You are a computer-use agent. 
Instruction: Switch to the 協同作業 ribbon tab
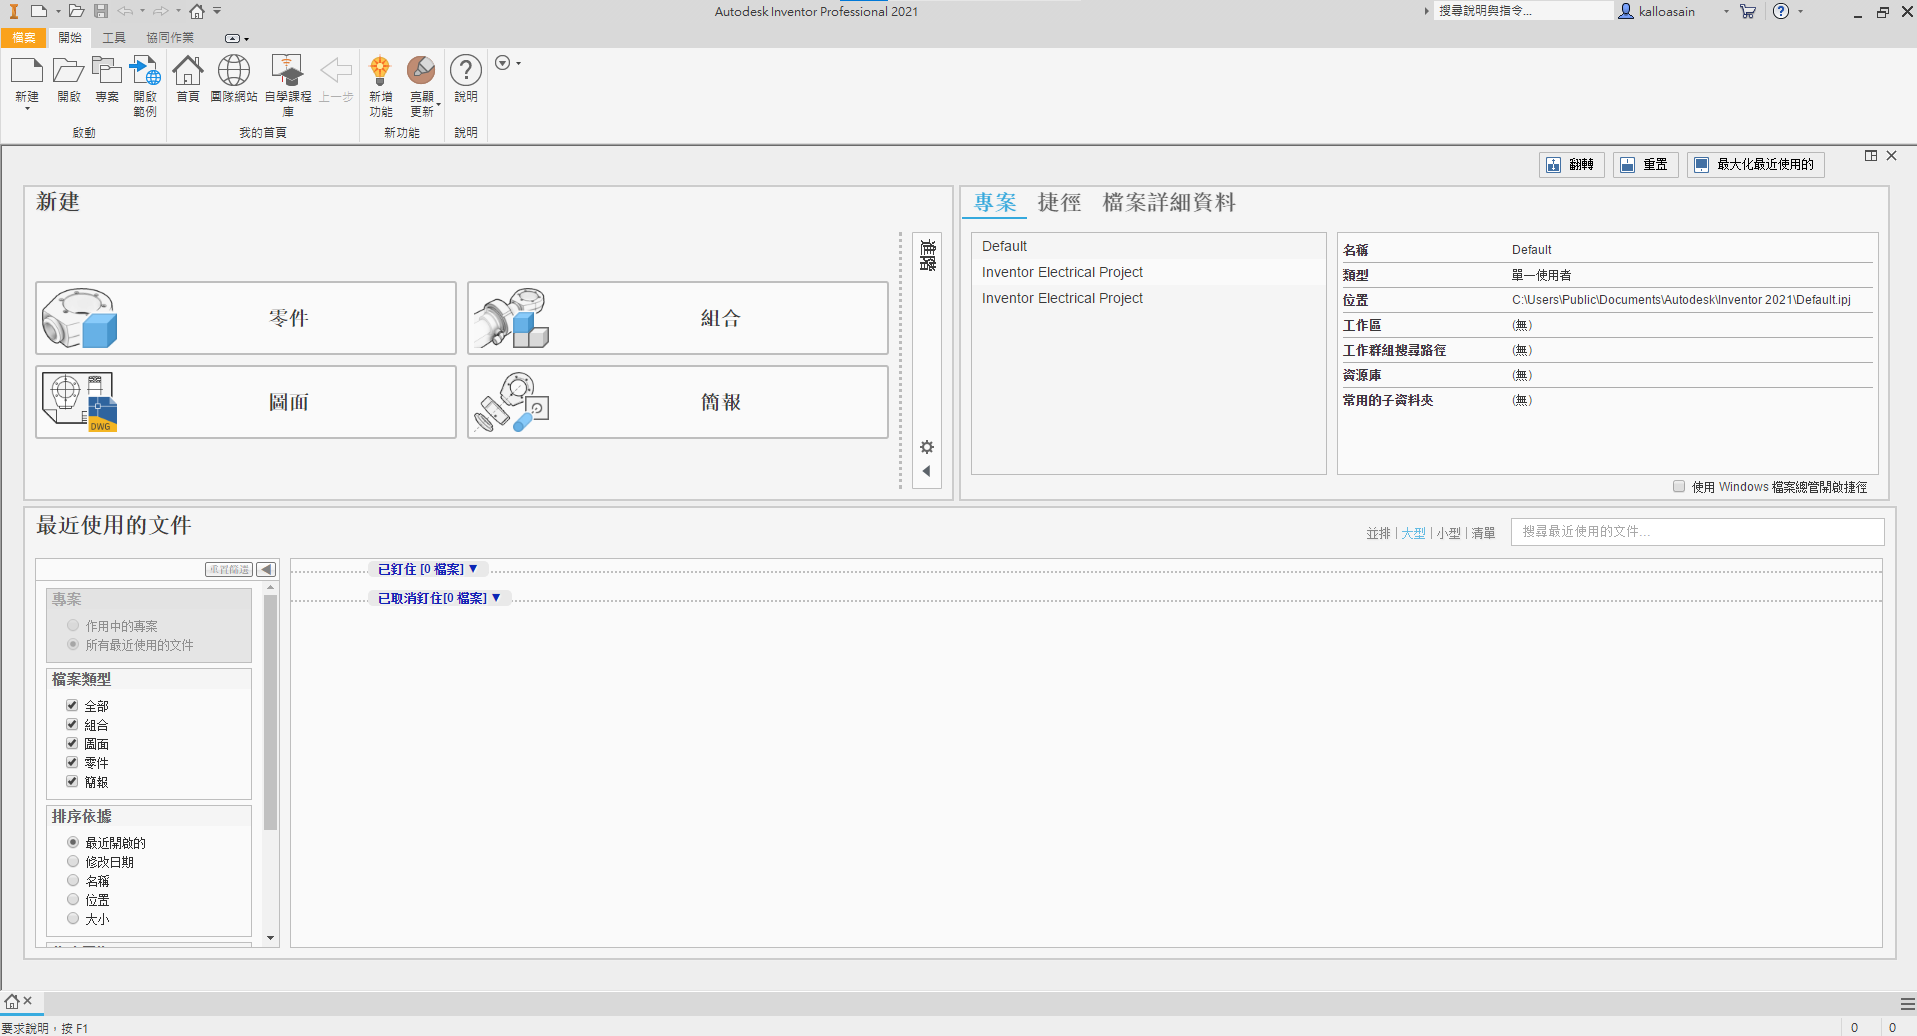170,38
